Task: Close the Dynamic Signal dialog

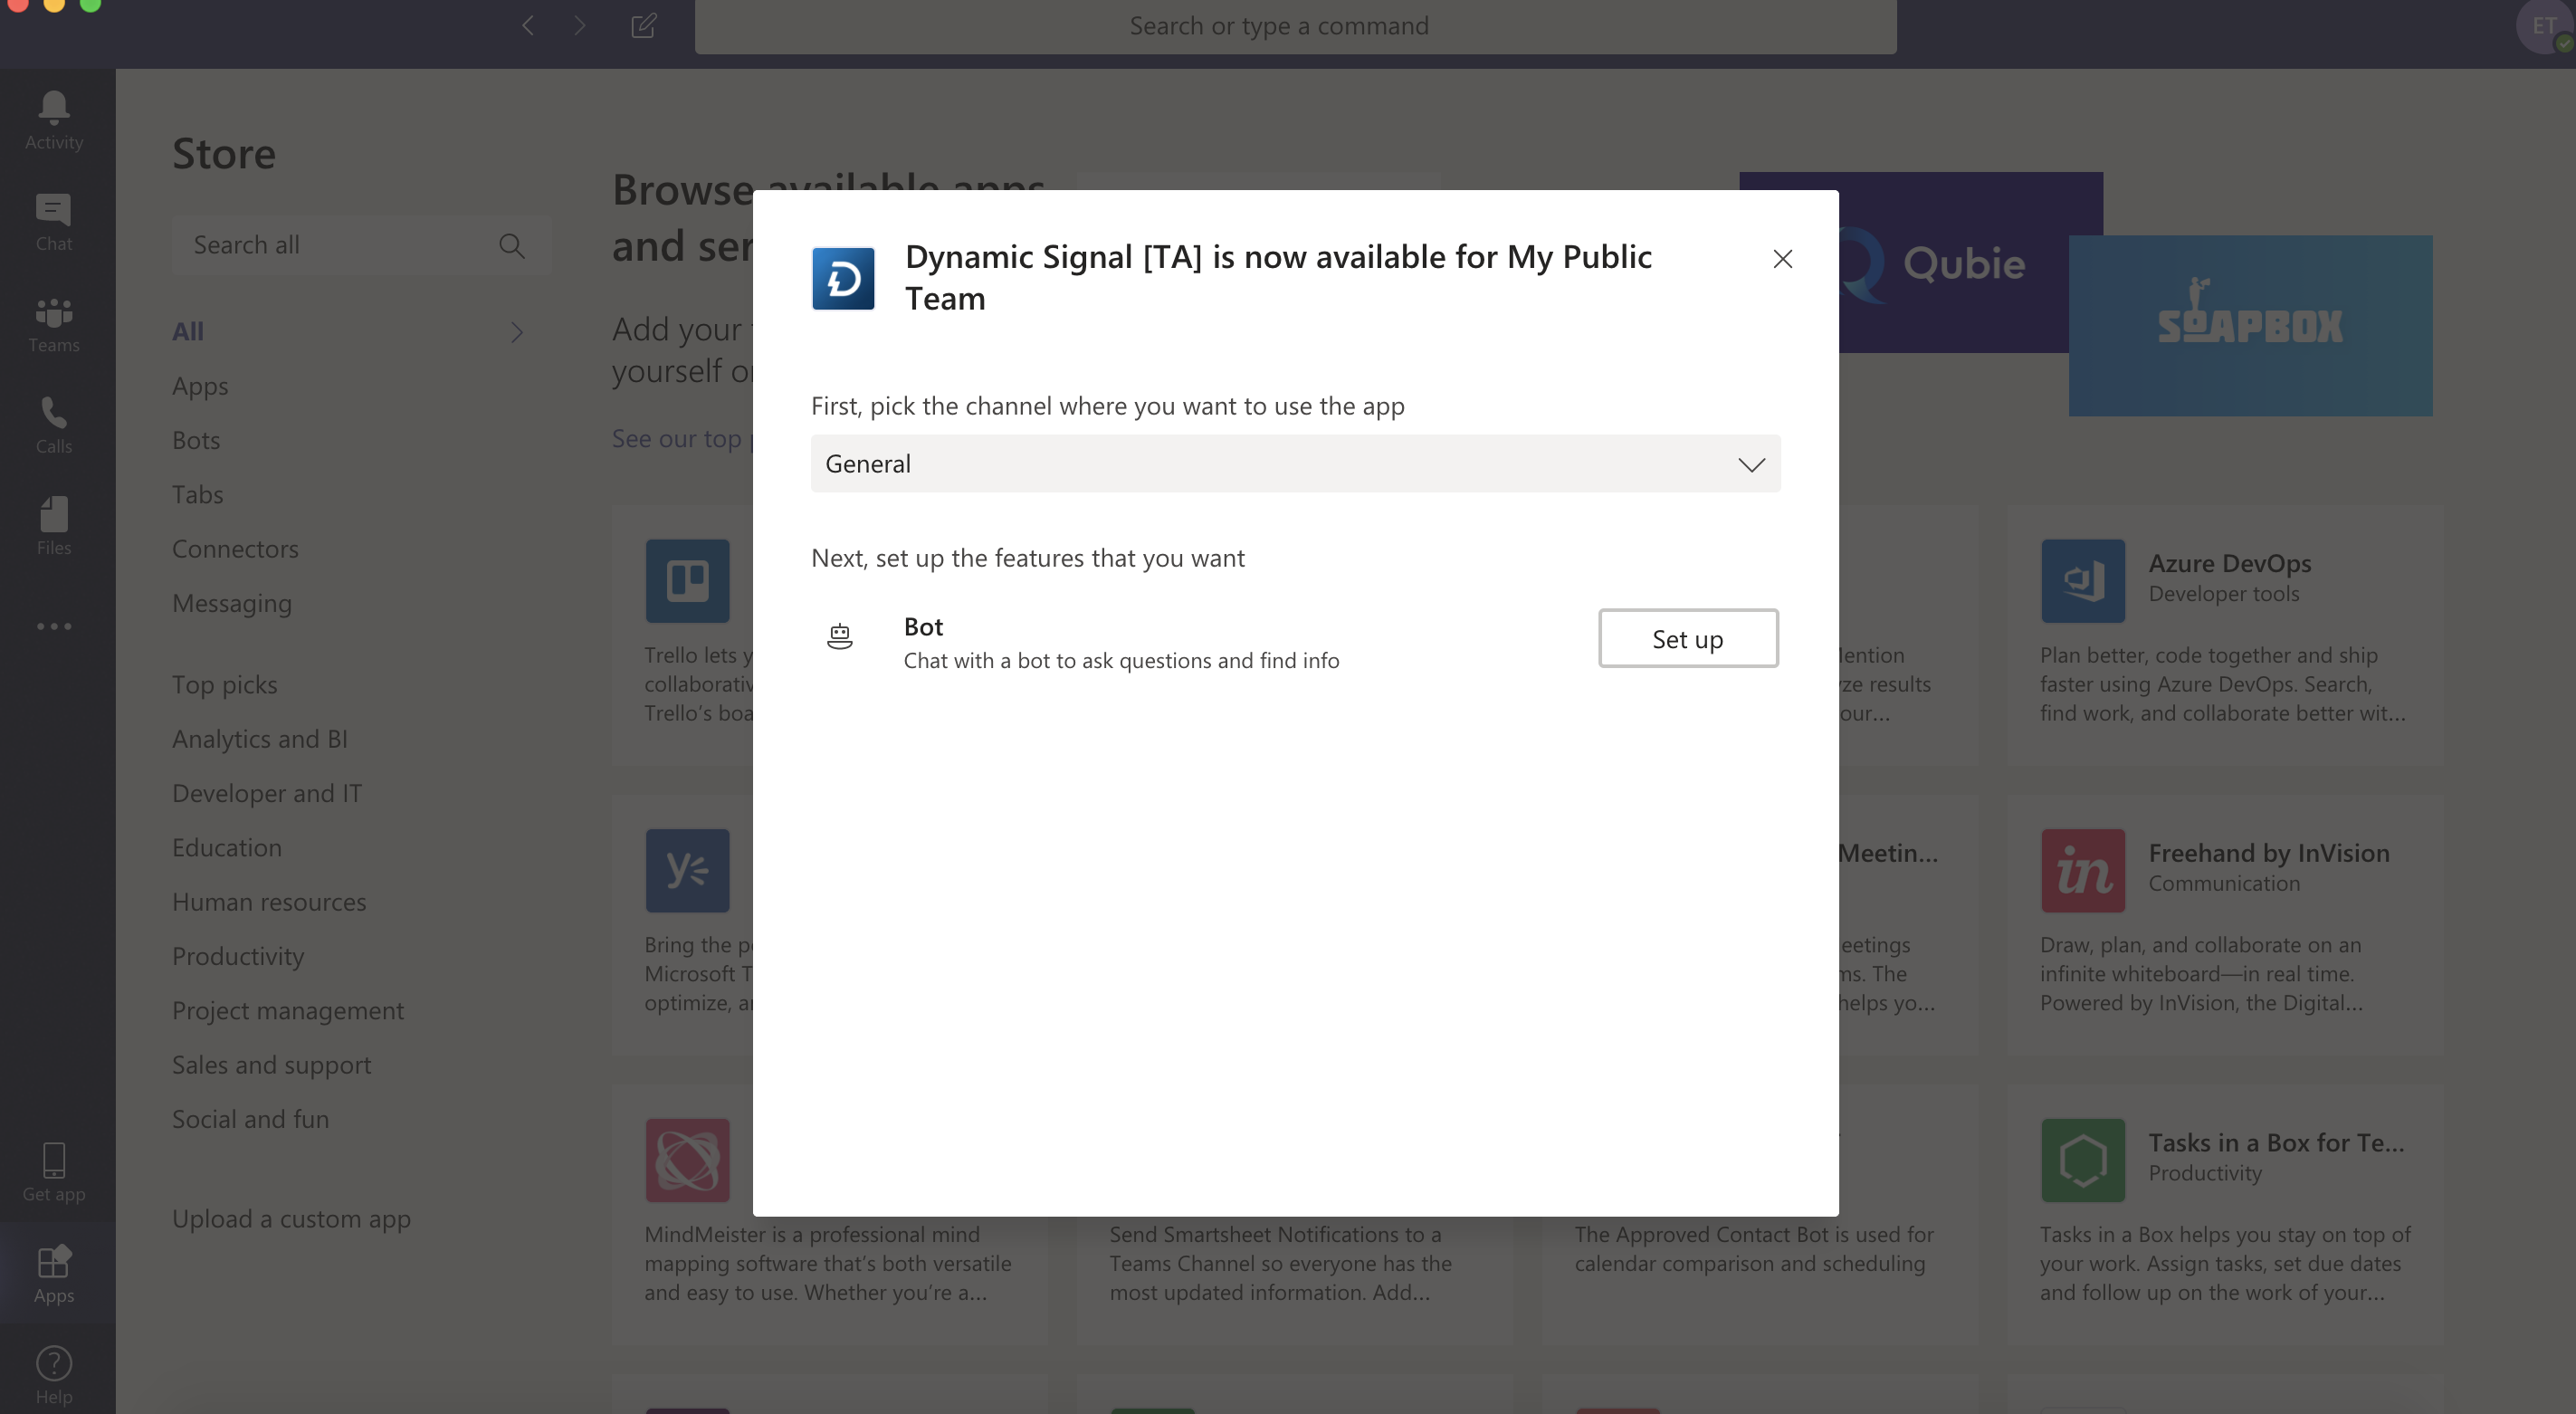Action: coord(1782,259)
